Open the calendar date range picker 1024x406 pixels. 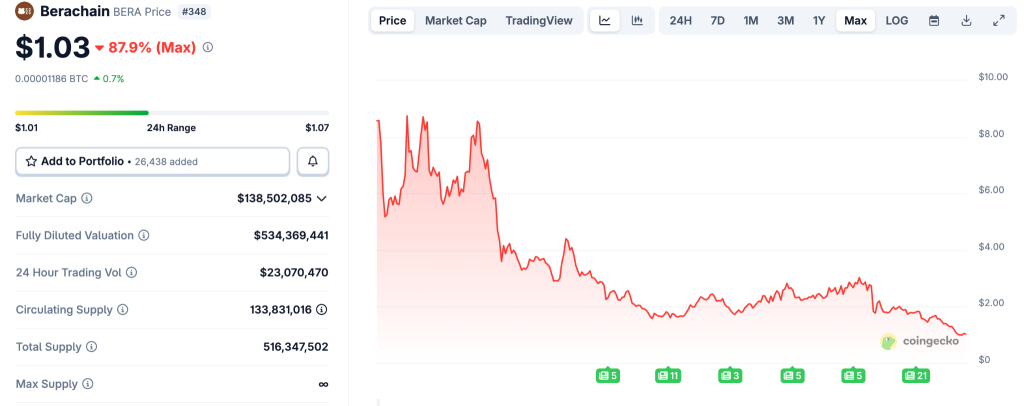tap(934, 20)
